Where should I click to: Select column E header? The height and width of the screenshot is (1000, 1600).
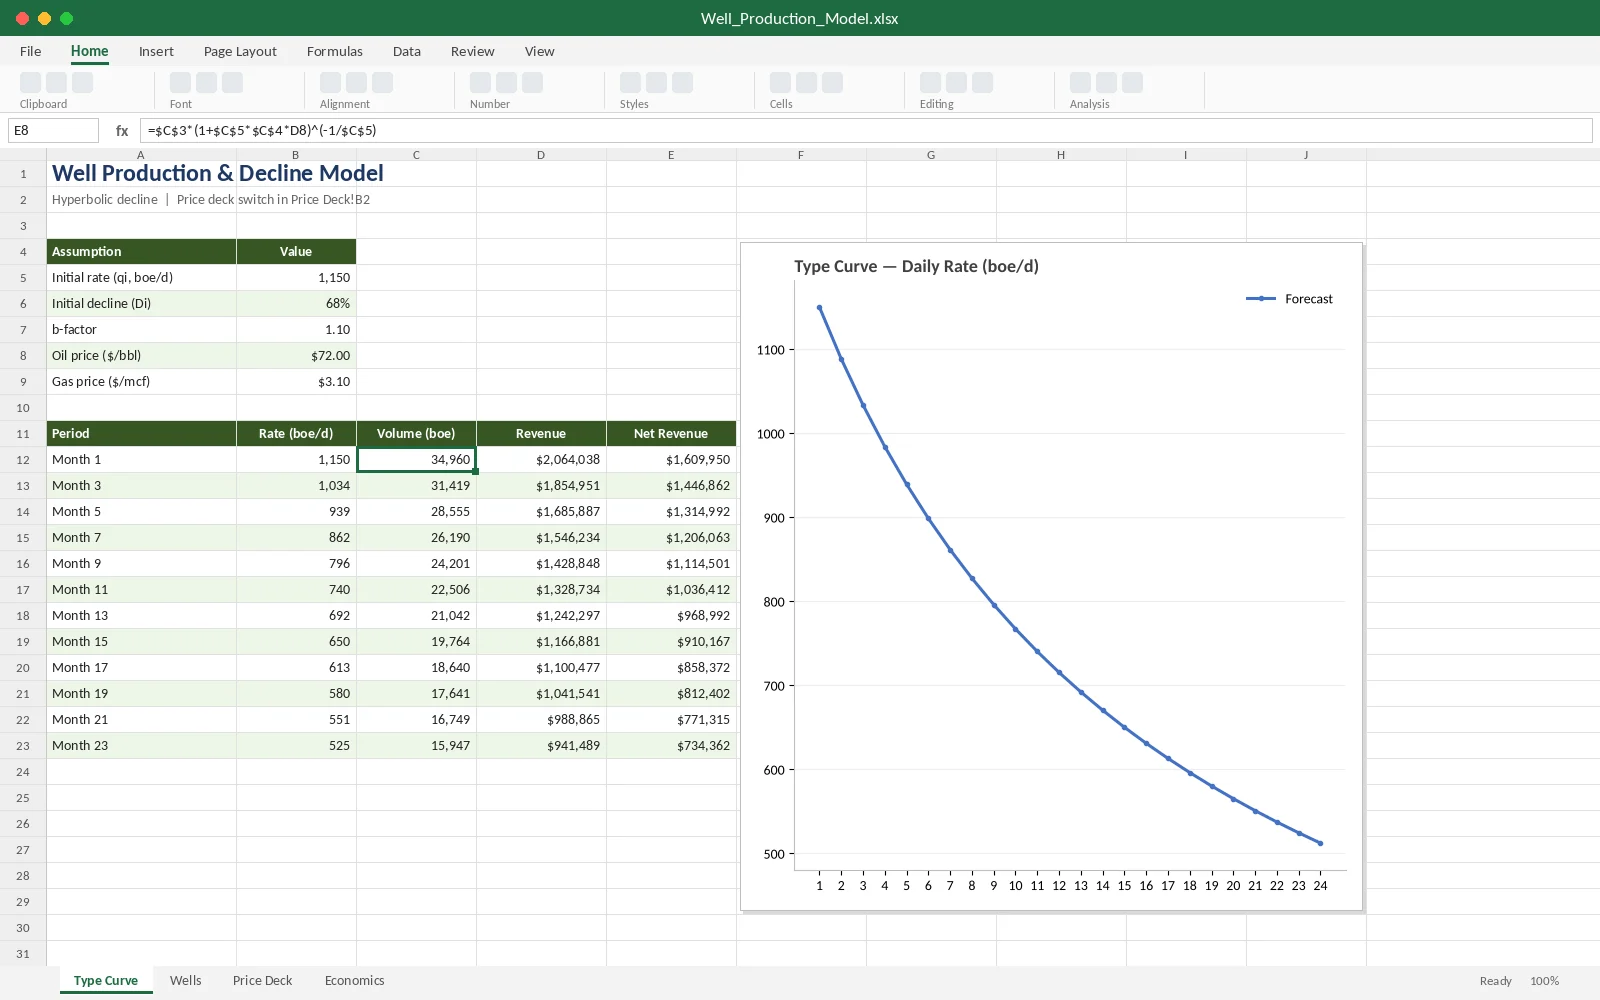[671, 155]
